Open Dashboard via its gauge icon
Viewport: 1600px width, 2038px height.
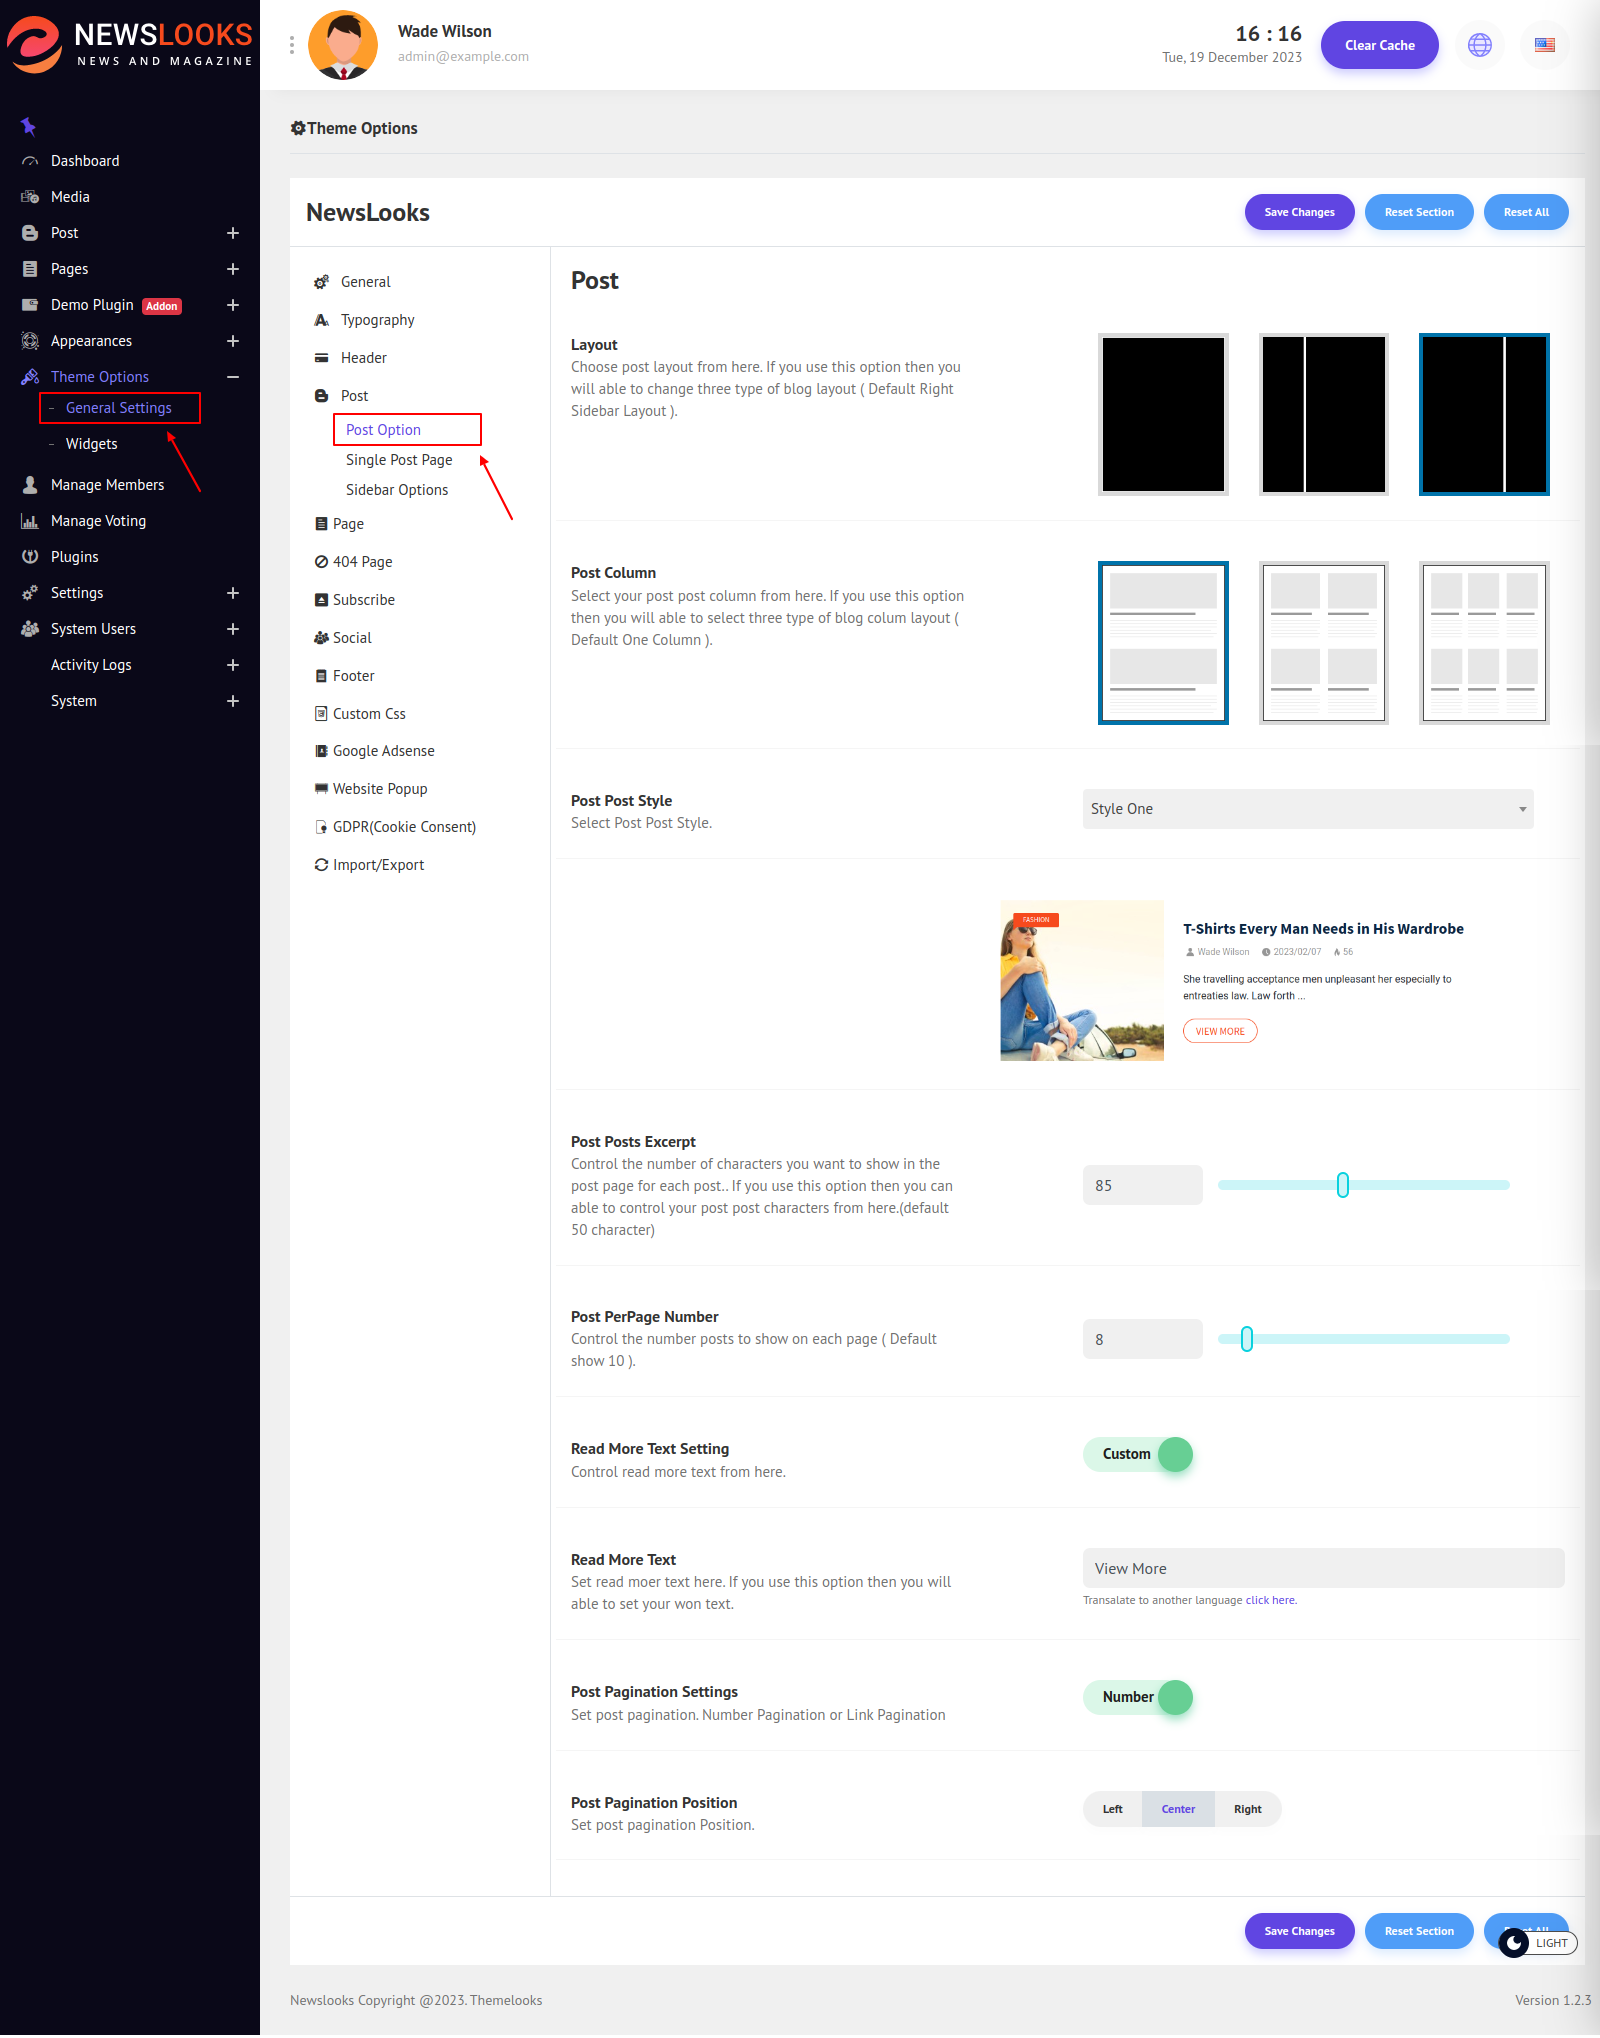(x=30, y=161)
